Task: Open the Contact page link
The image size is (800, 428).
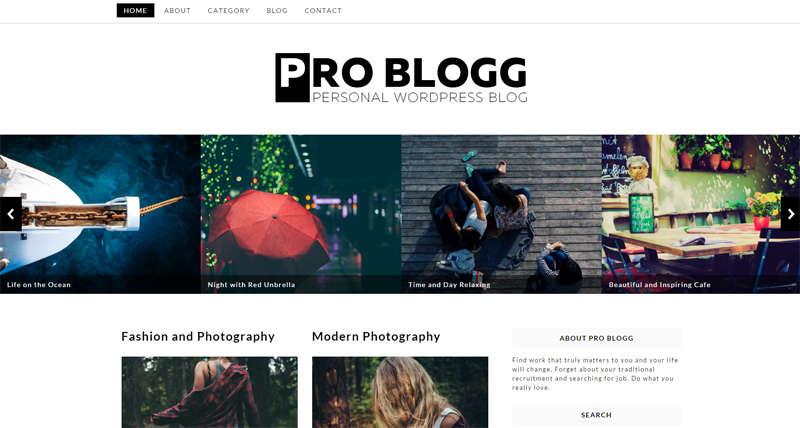Action: (323, 10)
